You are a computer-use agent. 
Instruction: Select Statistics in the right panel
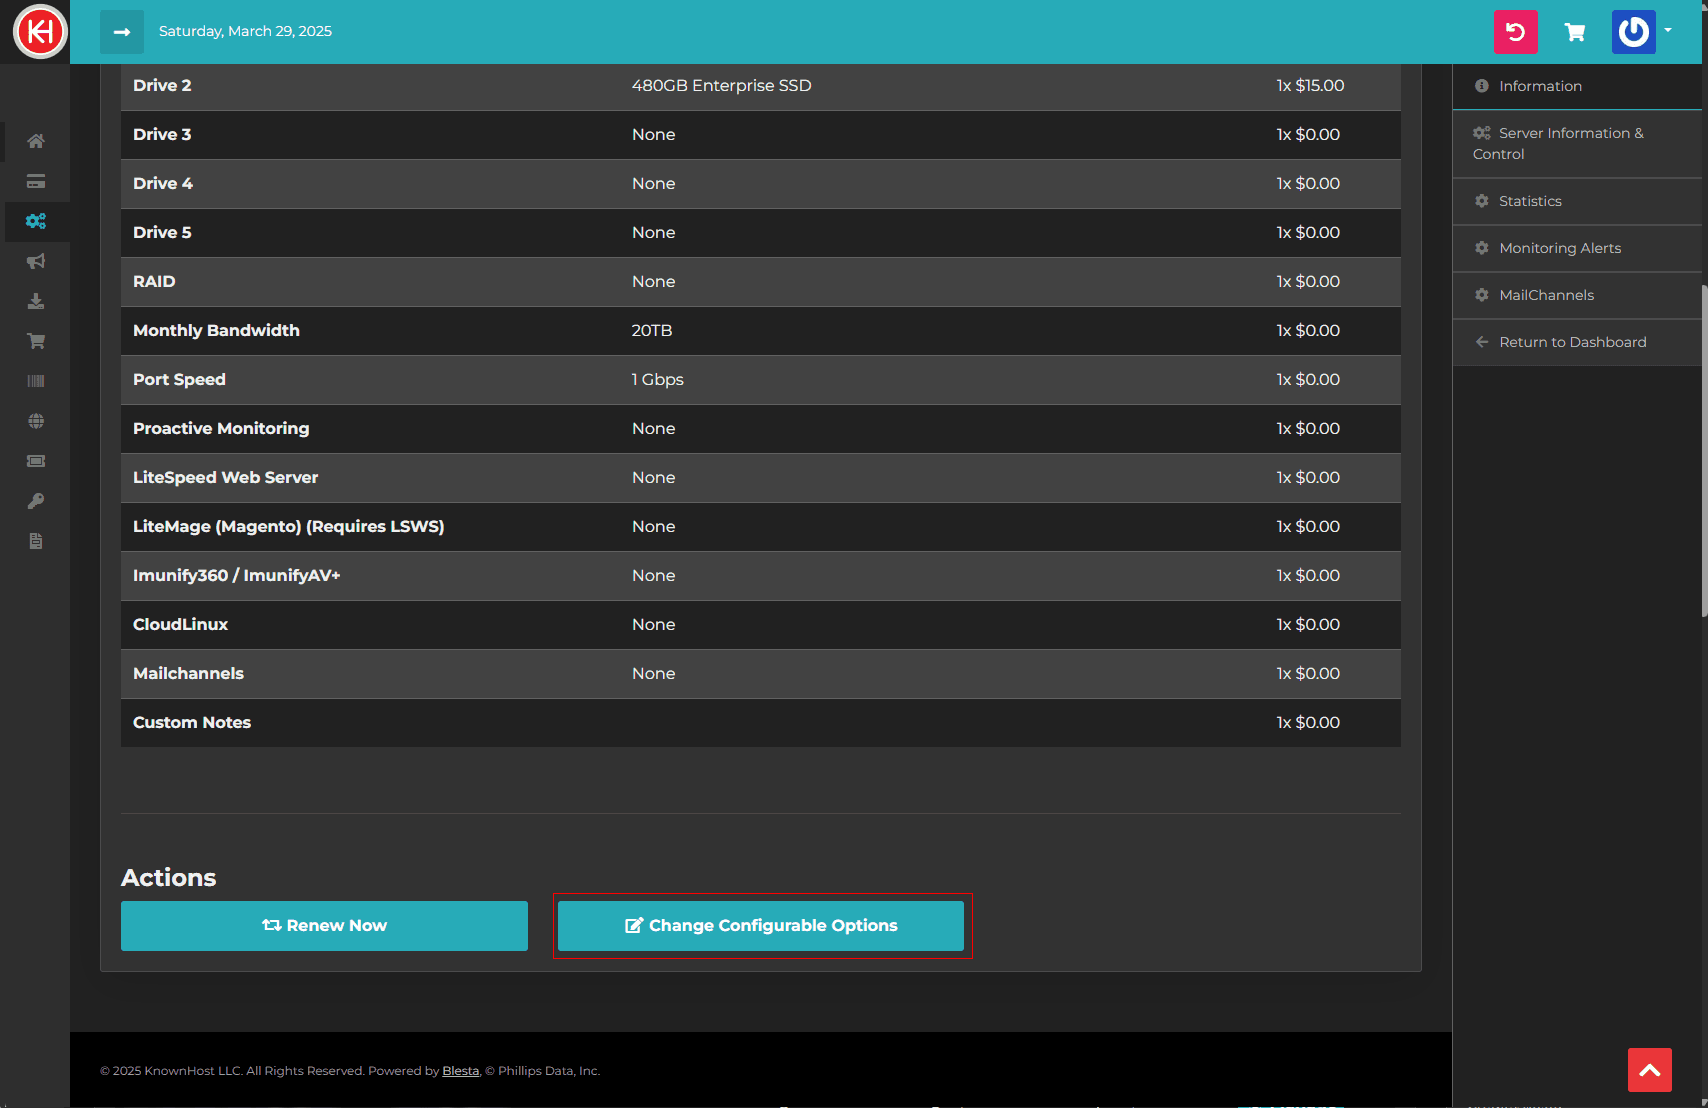coord(1529,200)
